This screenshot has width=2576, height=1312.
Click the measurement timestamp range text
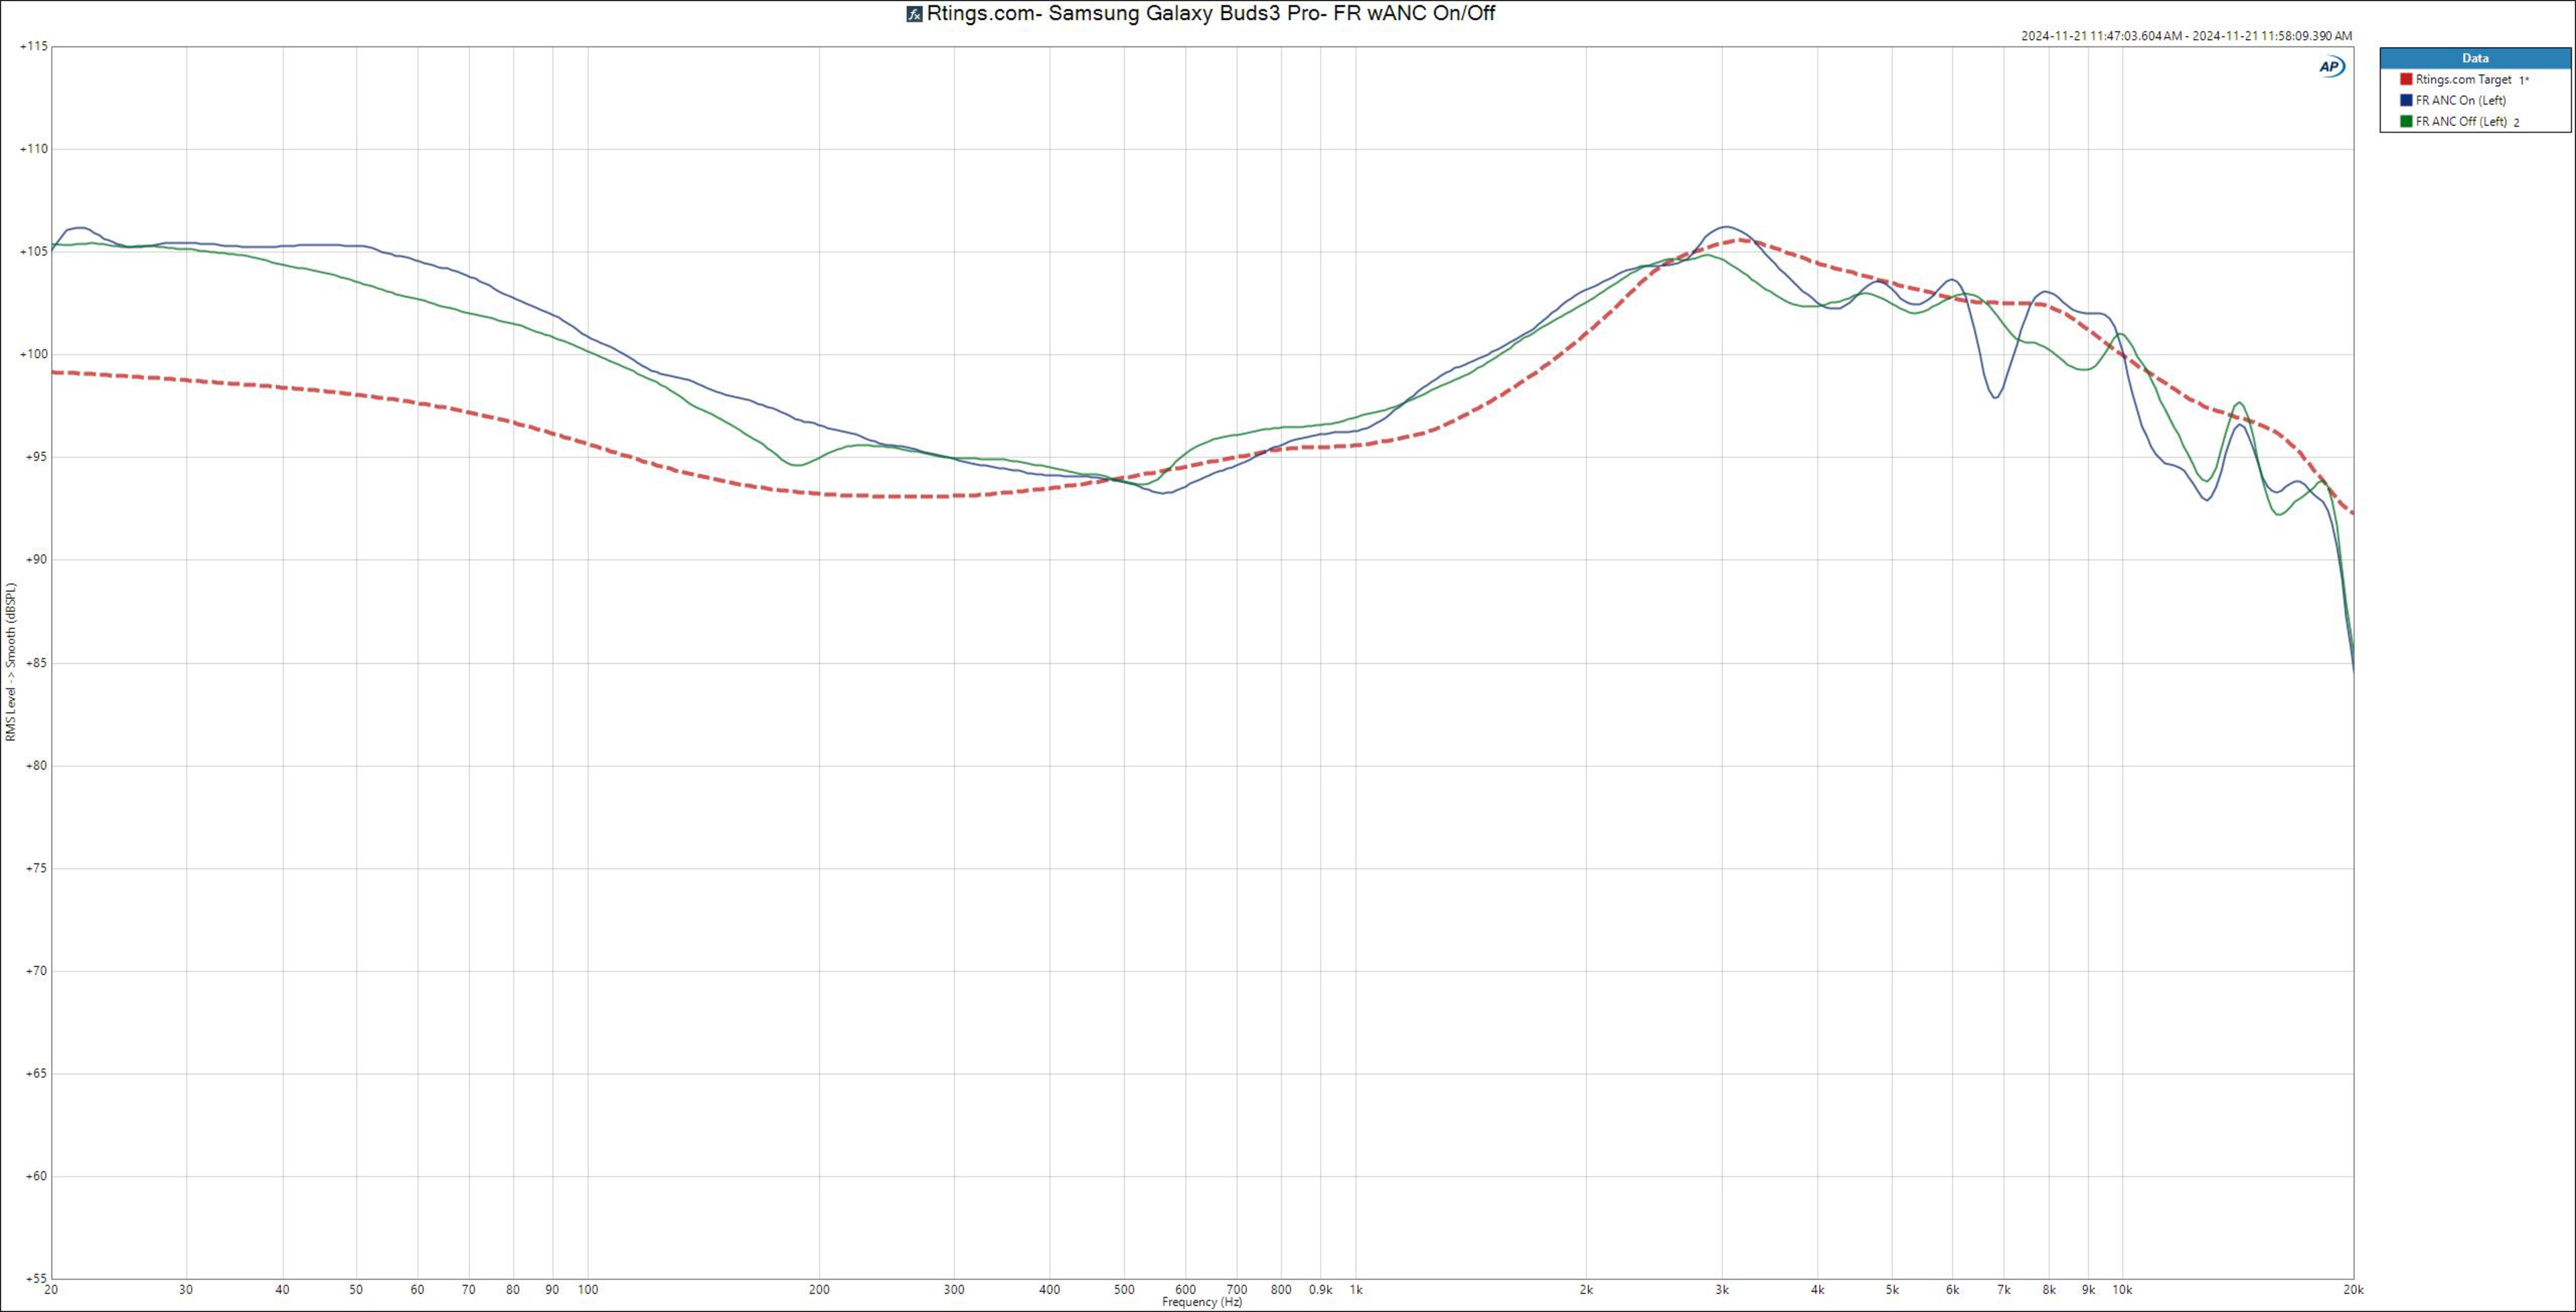(2186, 36)
